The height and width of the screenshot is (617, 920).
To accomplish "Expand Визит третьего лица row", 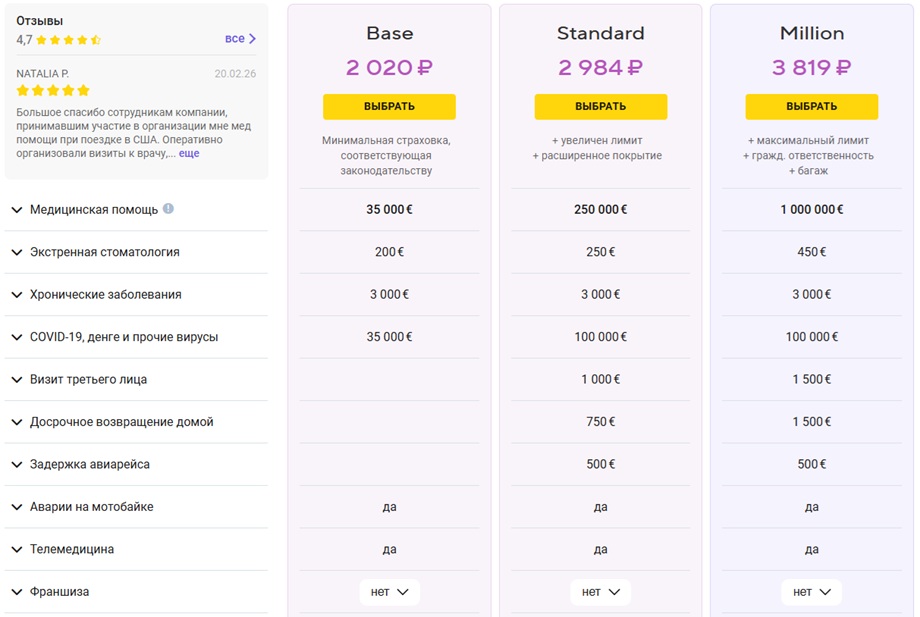I will tap(136, 379).
